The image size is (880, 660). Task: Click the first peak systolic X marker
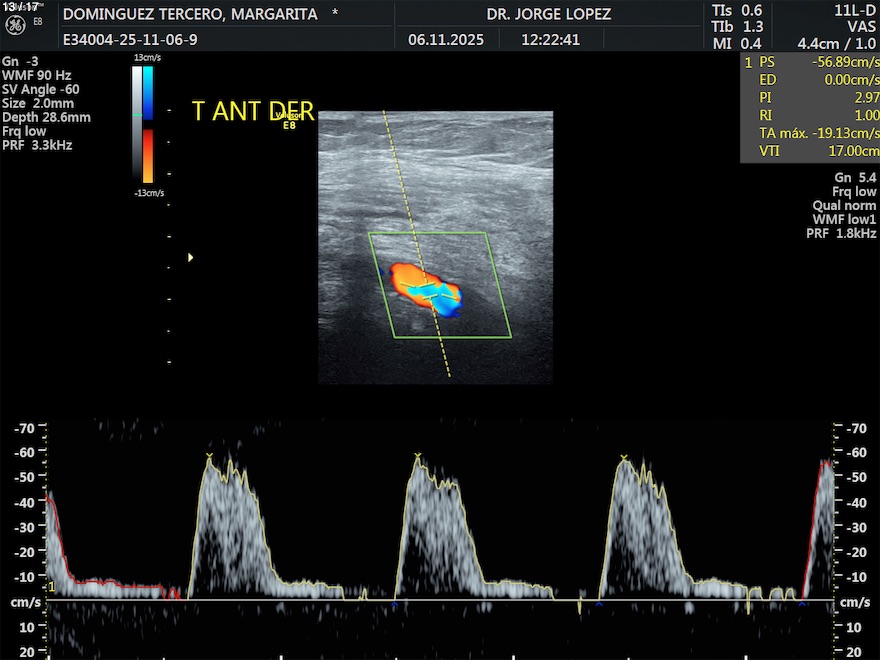(x=209, y=457)
